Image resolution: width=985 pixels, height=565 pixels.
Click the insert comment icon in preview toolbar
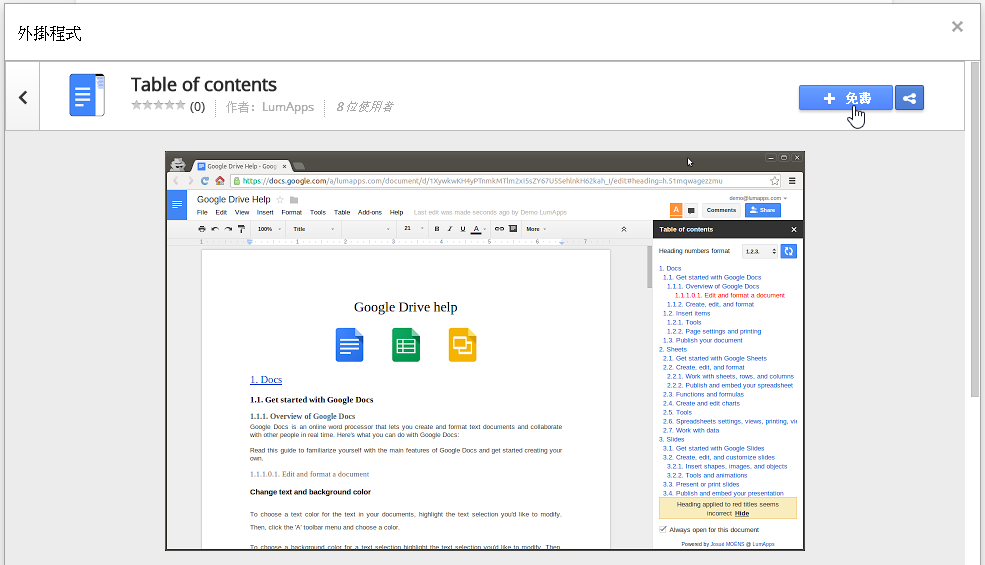(x=513, y=229)
